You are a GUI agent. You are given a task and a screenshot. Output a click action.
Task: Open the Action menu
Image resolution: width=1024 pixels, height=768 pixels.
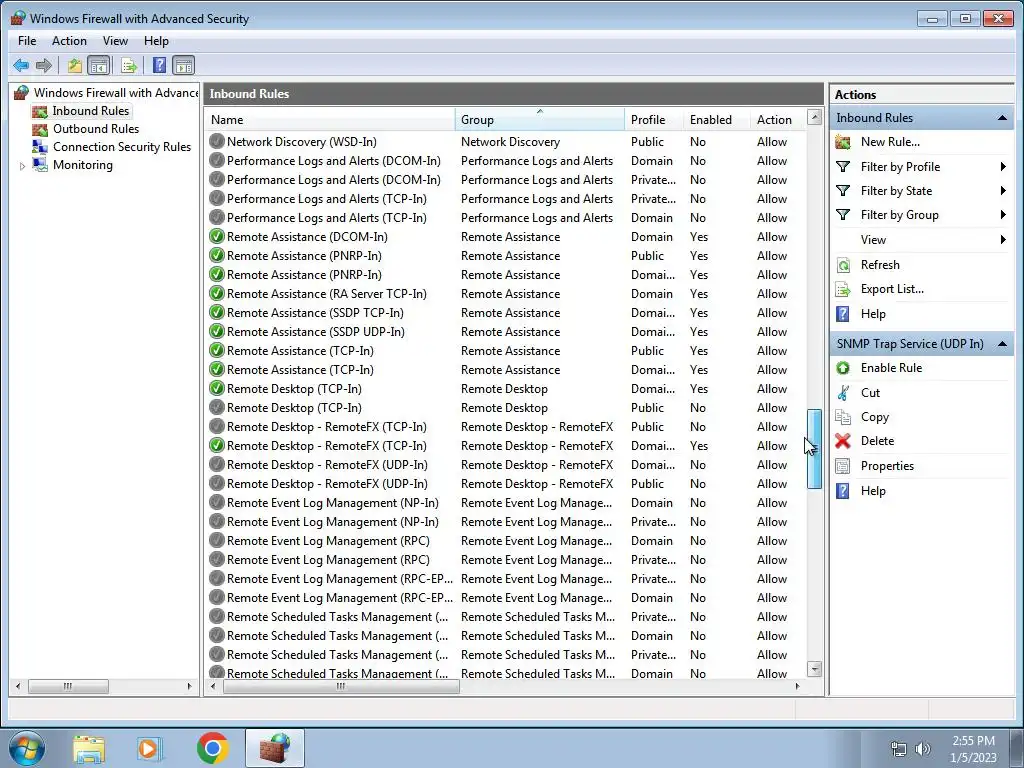[69, 40]
